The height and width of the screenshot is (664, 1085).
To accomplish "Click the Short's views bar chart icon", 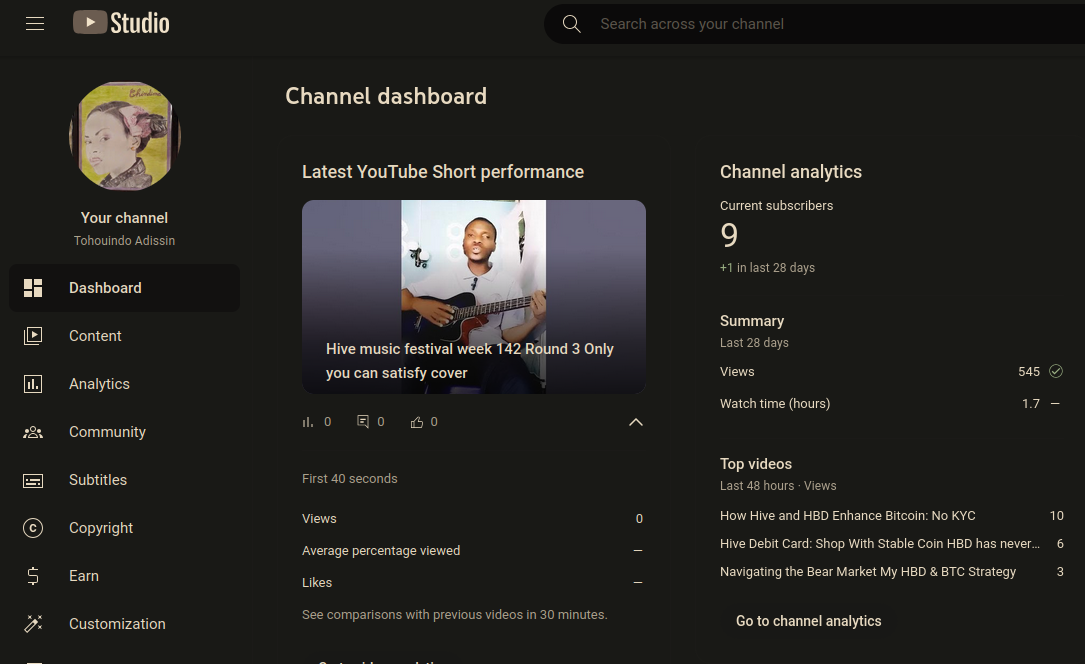I will tap(308, 422).
